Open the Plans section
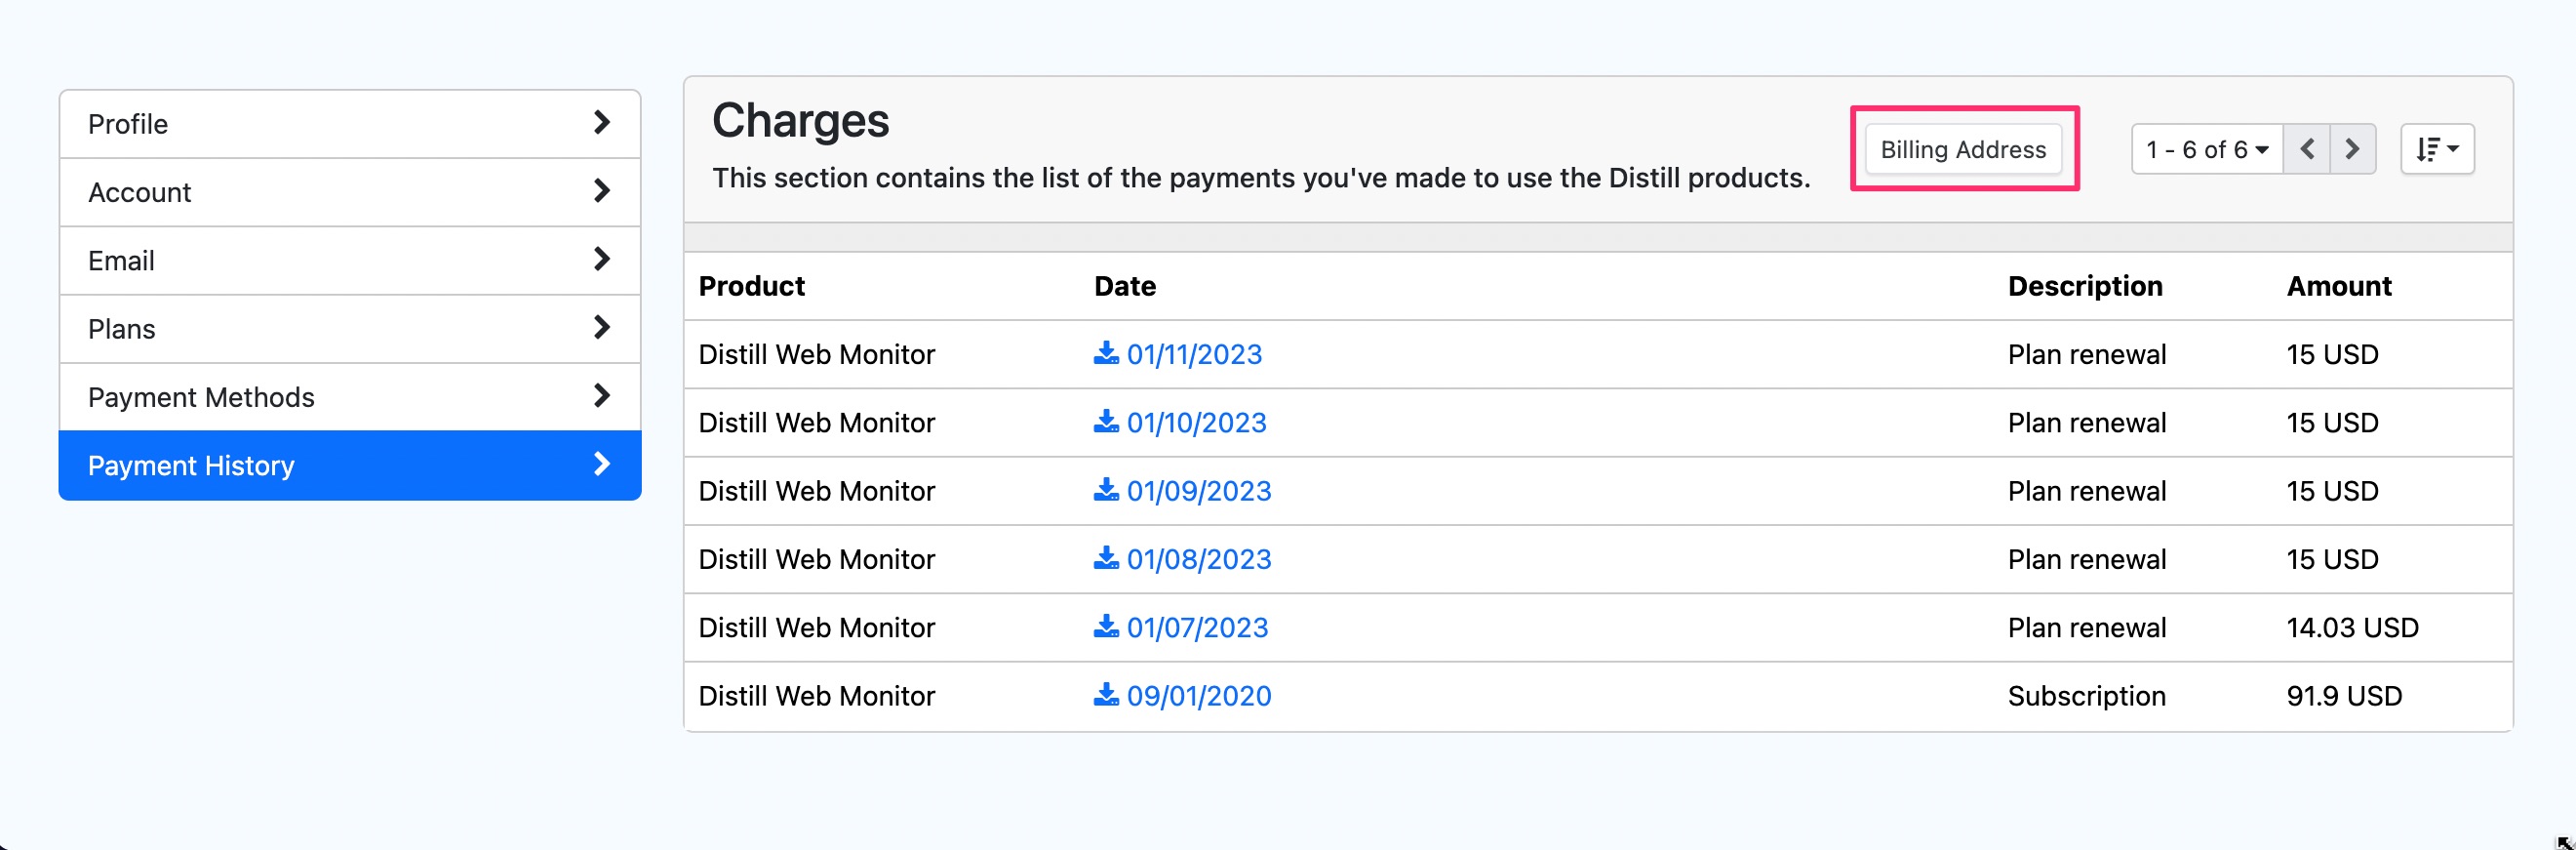Image resolution: width=2576 pixels, height=850 pixels. coord(350,329)
